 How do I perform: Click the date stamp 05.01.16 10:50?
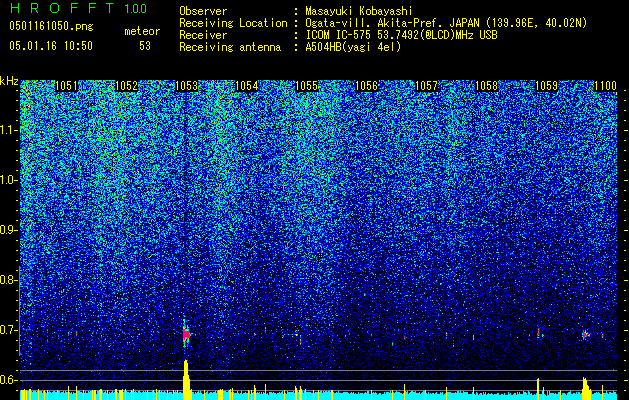(x=51, y=45)
